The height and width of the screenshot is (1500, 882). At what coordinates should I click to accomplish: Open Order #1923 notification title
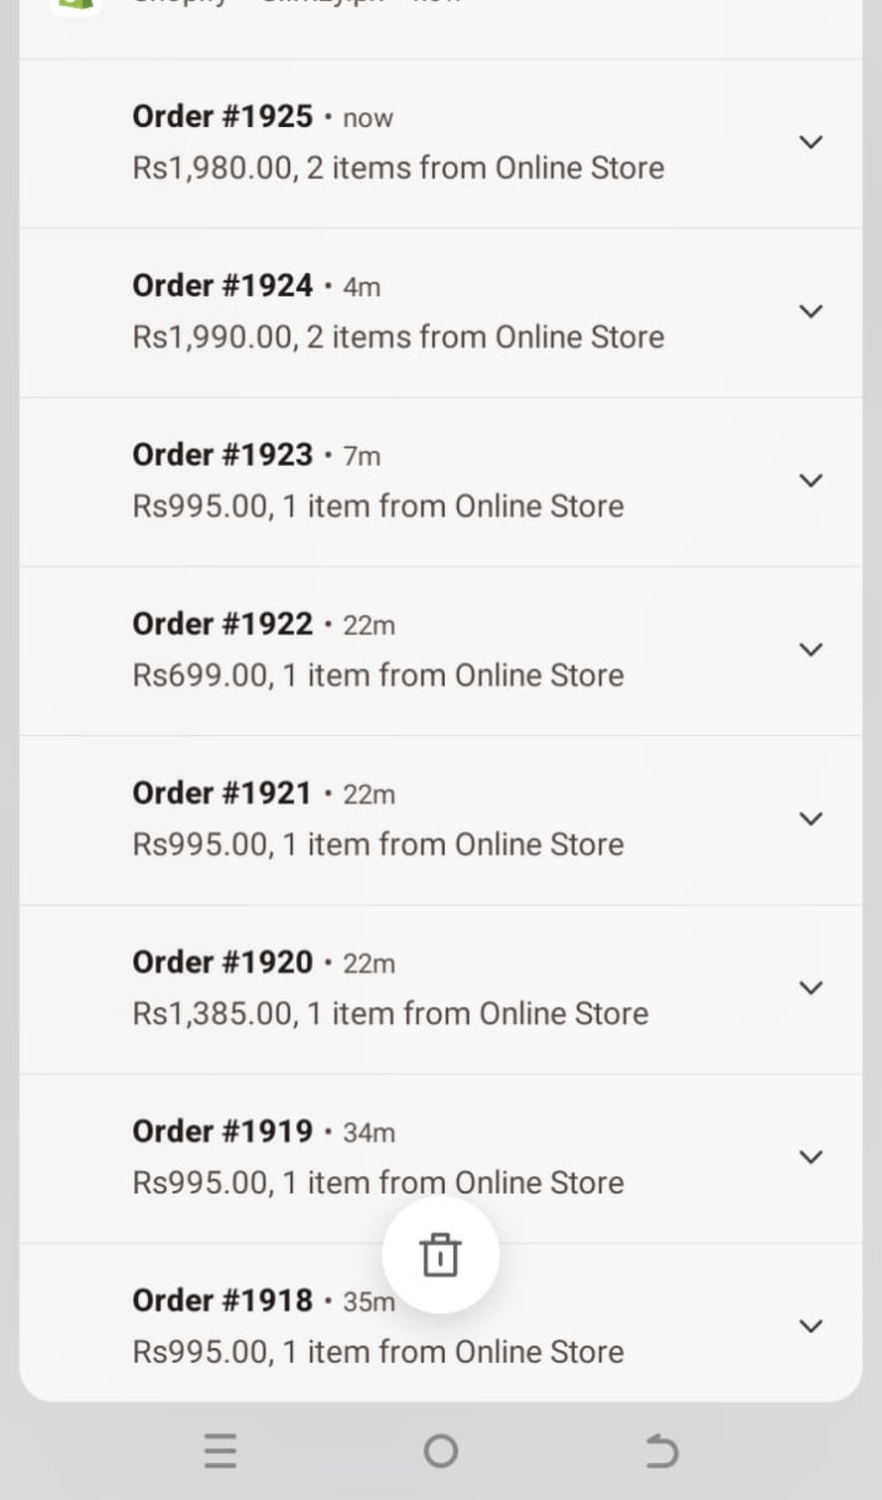223,454
